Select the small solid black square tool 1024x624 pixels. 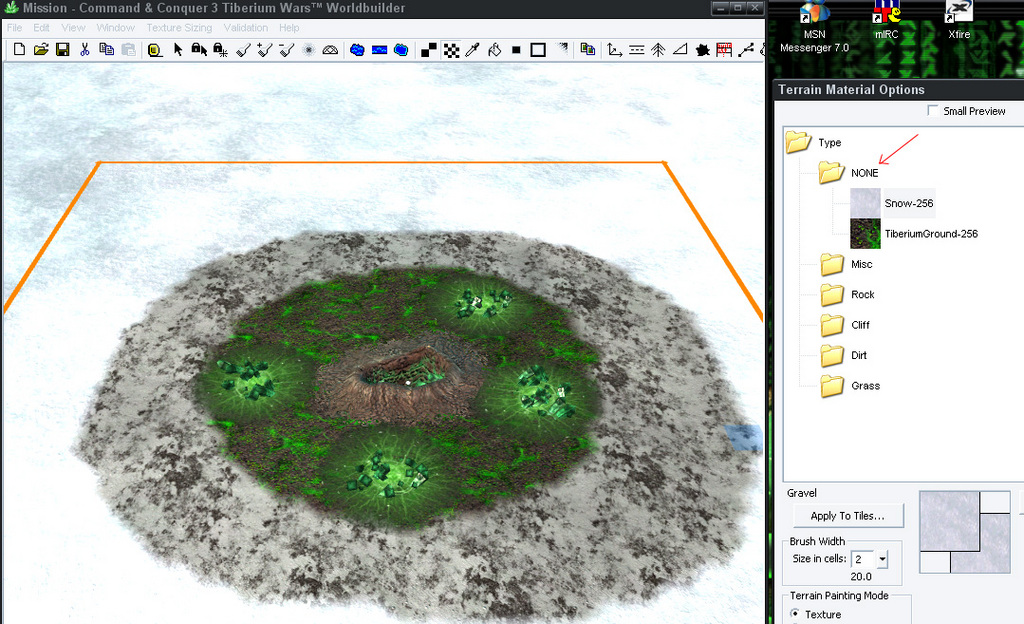(x=516, y=50)
